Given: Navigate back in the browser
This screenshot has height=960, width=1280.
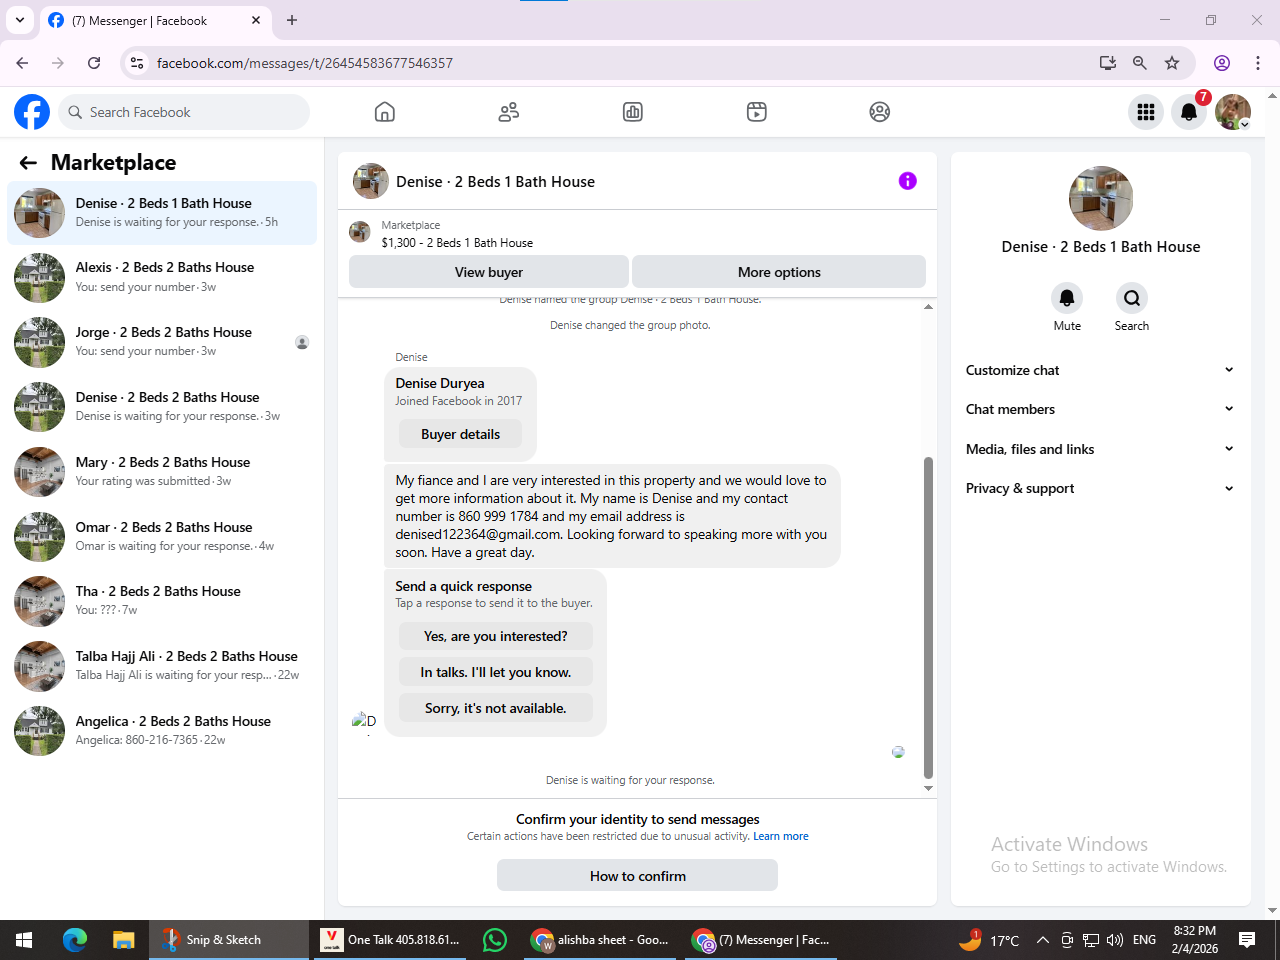Looking at the screenshot, I should [x=22, y=63].
